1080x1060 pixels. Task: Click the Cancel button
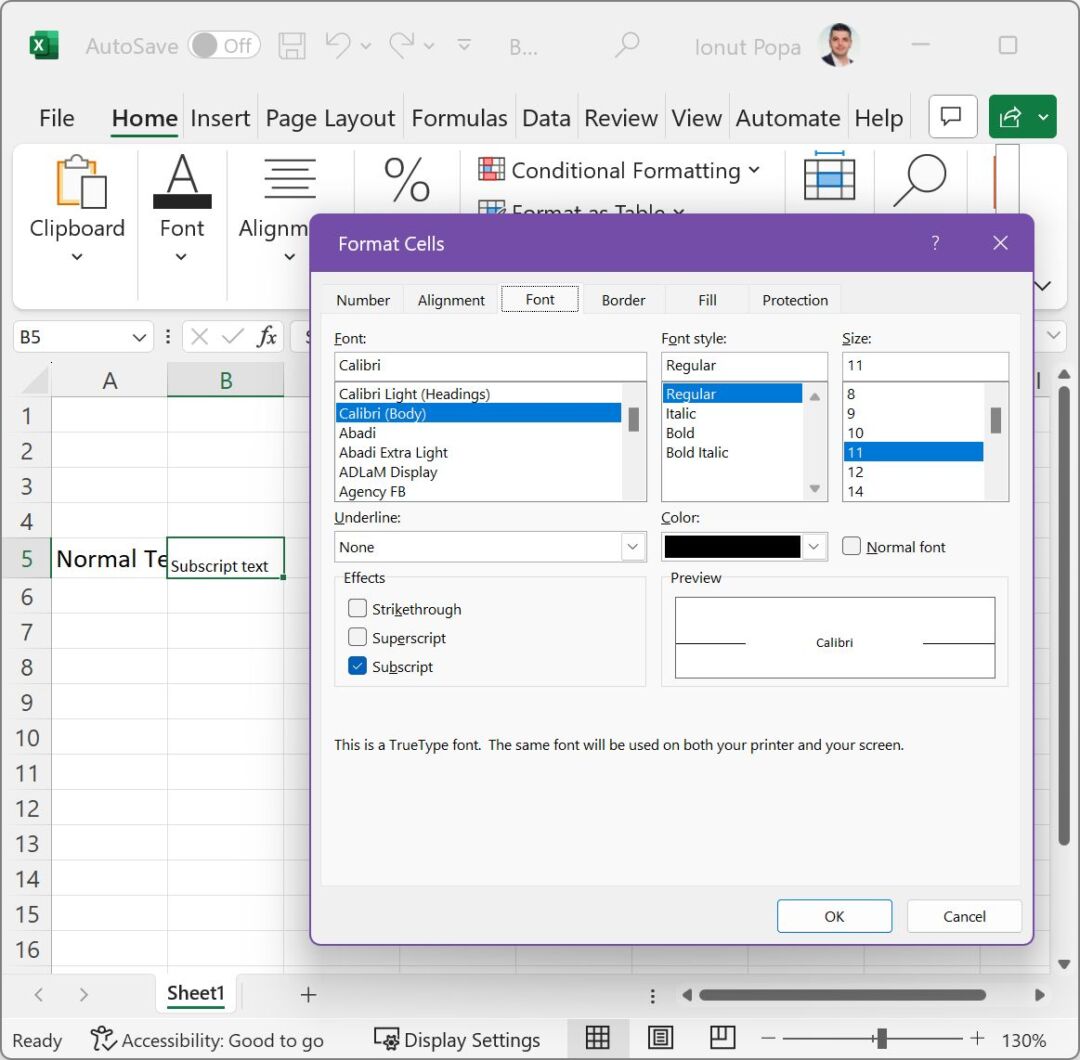(x=963, y=915)
